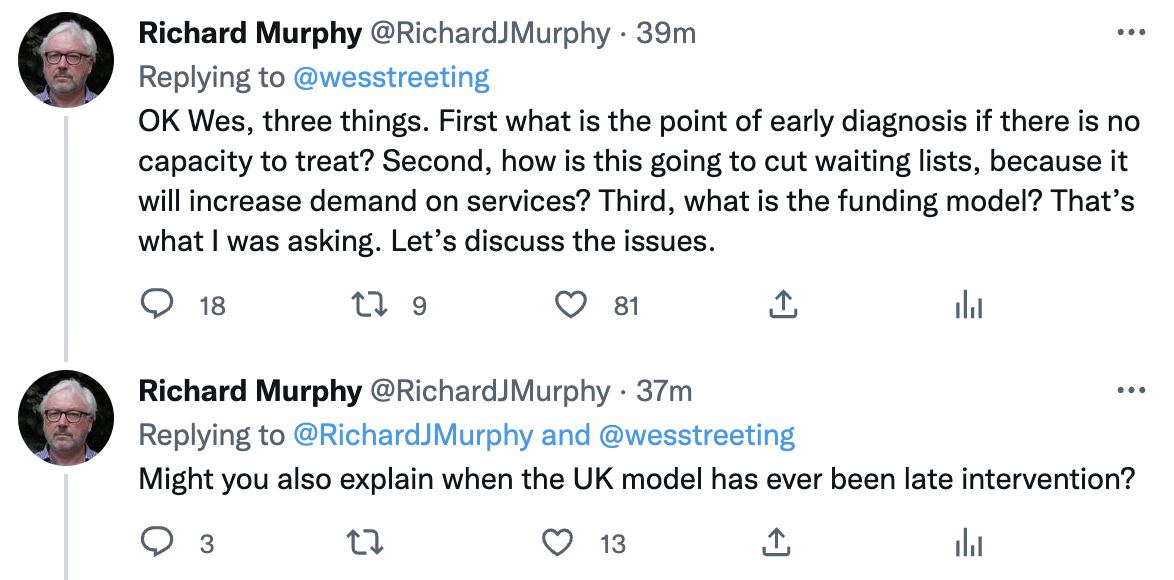Viewport: 1174px width, 580px height.
Task: Open @wesstreeting profile link in first tweet
Action: (391, 77)
